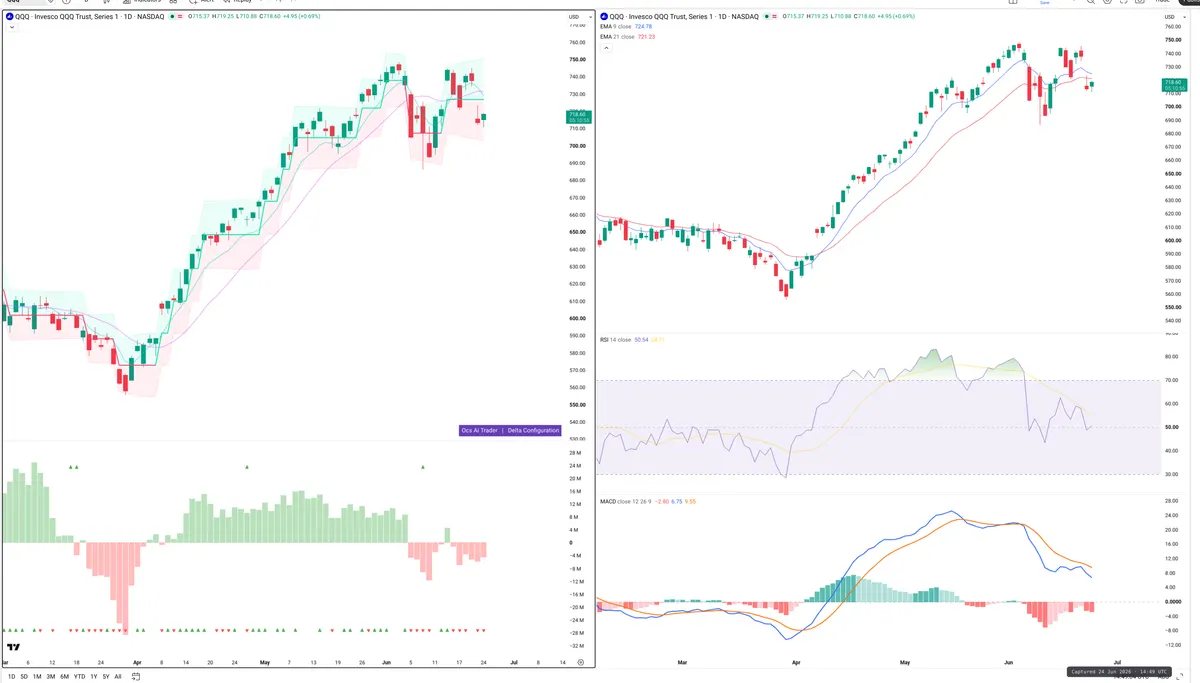
Task: Collapse the left chart legend chevron
Action: coord(11,27)
